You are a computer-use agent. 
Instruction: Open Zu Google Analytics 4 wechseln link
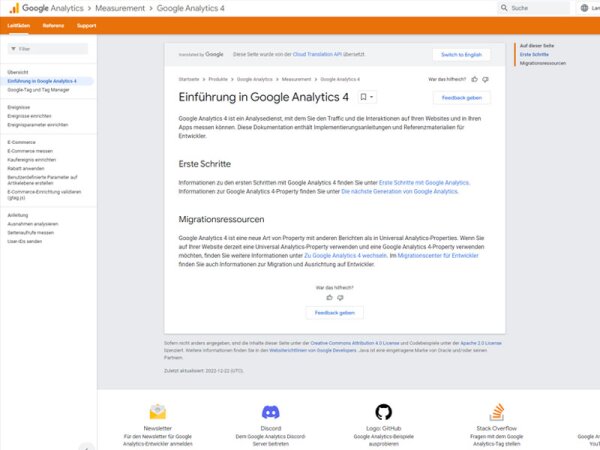click(345, 256)
